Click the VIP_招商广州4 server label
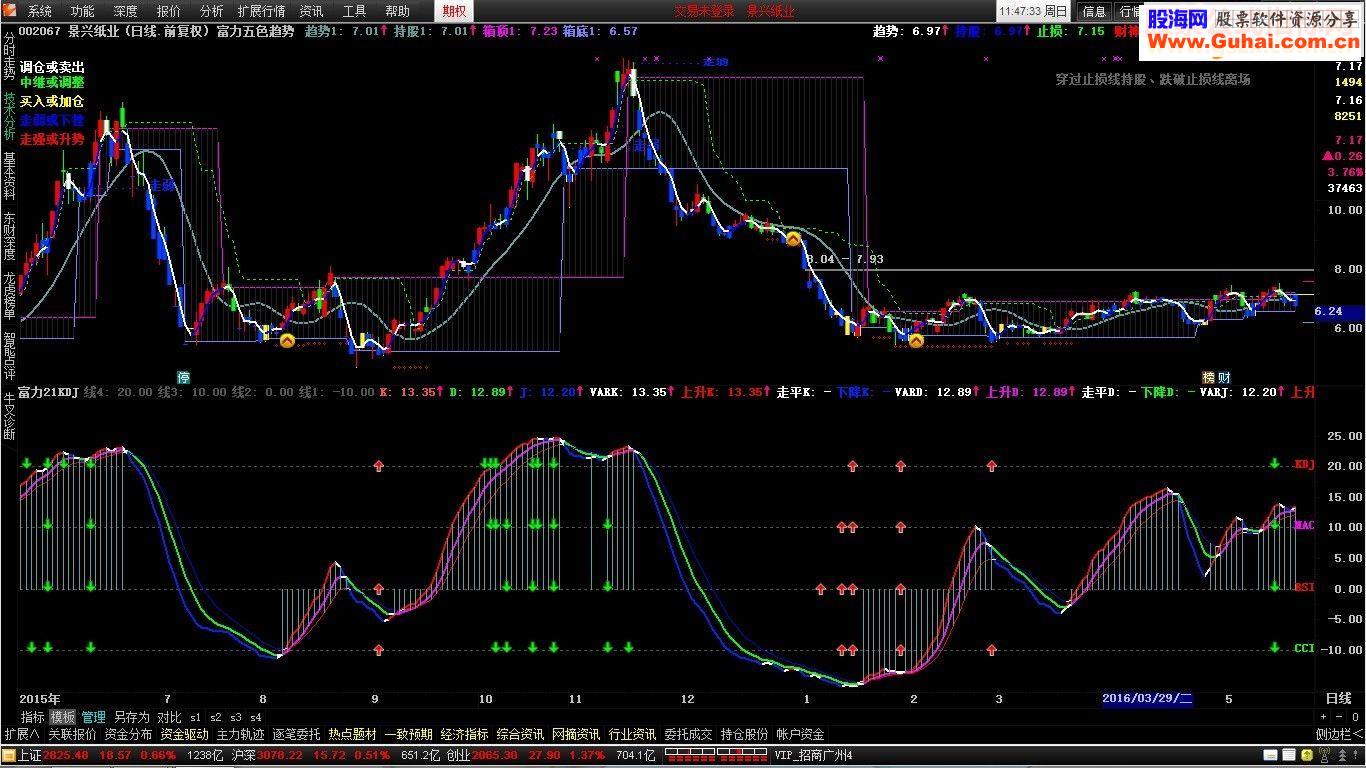Image resolution: width=1366 pixels, height=768 pixels. 814,755
